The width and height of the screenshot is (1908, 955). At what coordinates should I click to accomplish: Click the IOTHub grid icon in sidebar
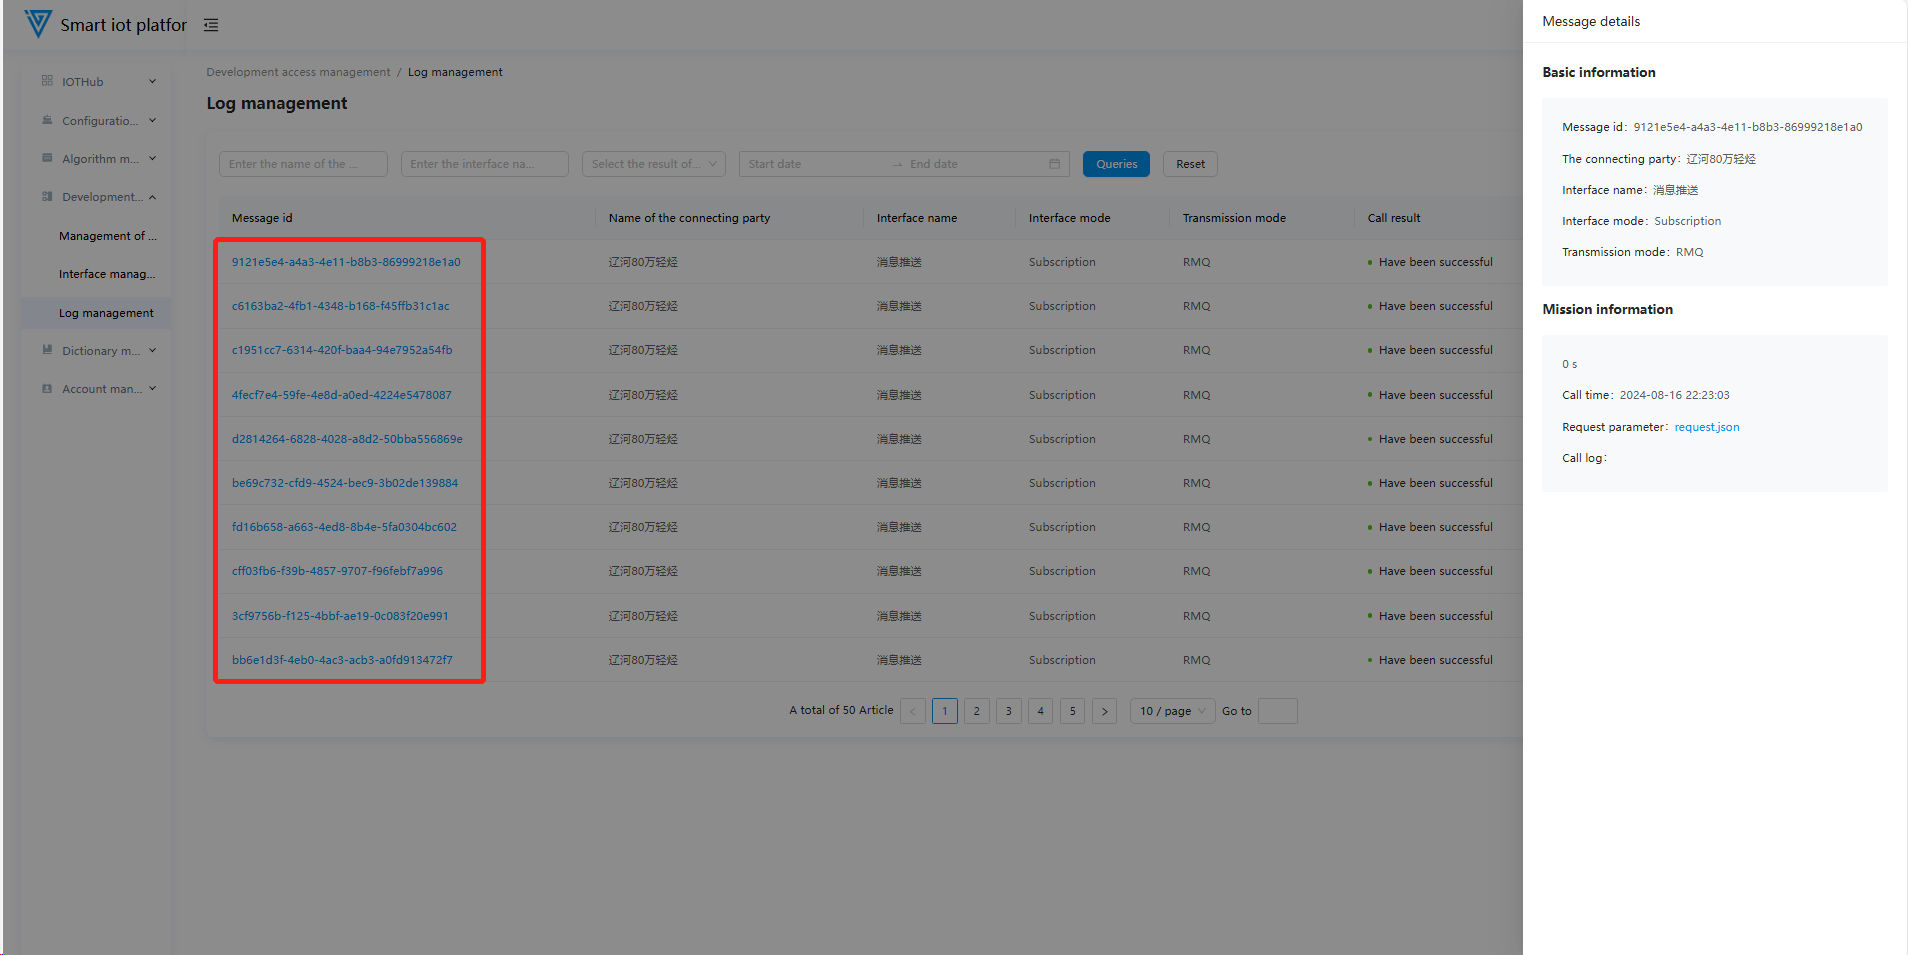coord(47,81)
